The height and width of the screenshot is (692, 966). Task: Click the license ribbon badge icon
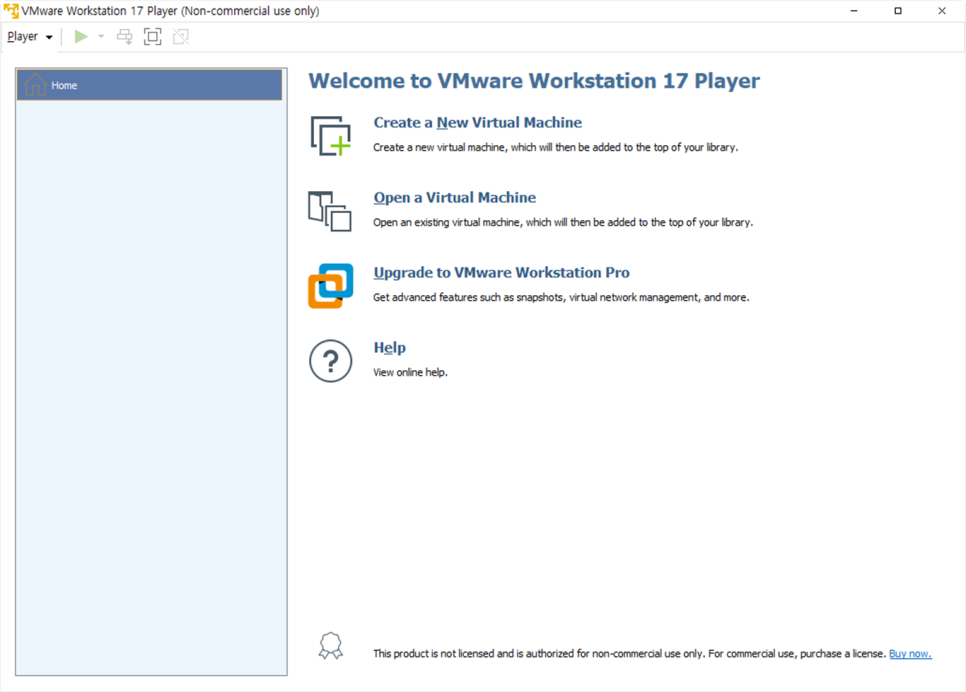tap(331, 646)
